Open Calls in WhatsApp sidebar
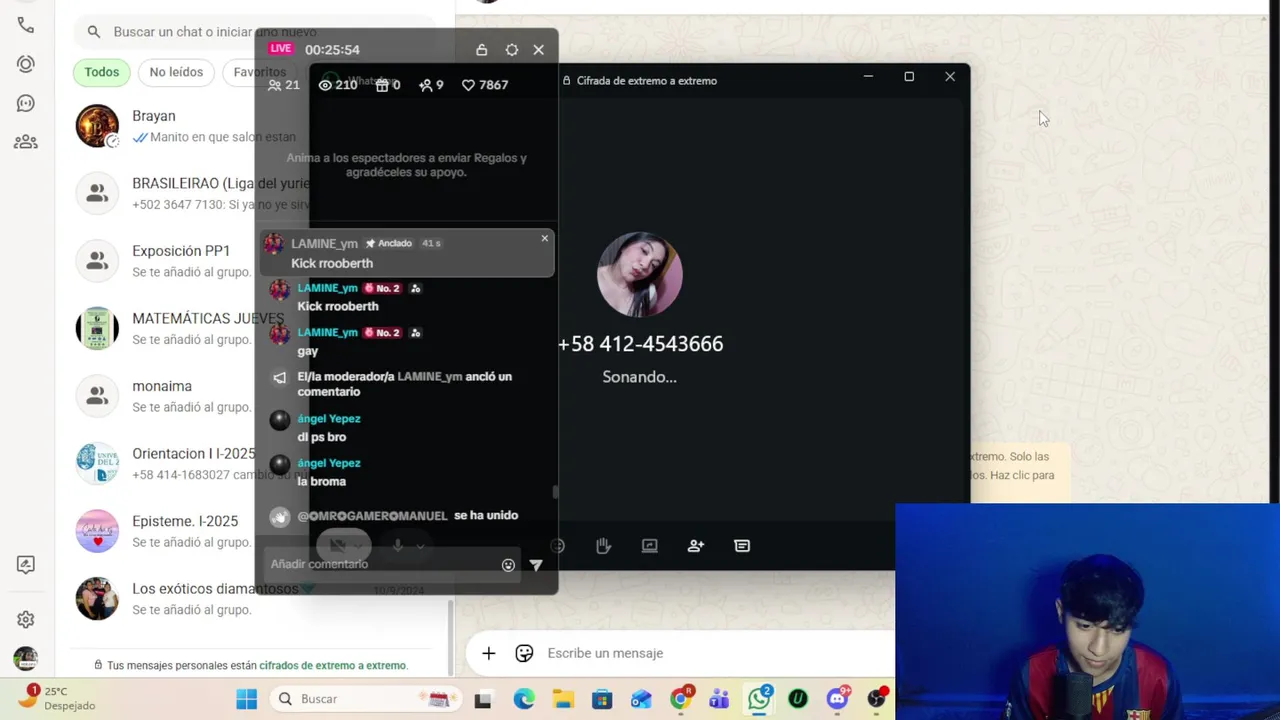 [x=26, y=26]
